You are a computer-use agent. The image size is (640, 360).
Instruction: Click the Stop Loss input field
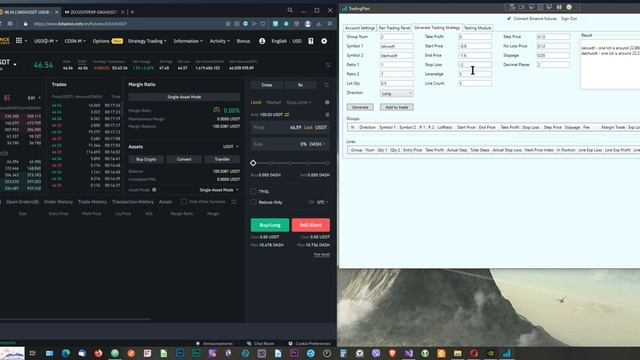(x=475, y=64)
